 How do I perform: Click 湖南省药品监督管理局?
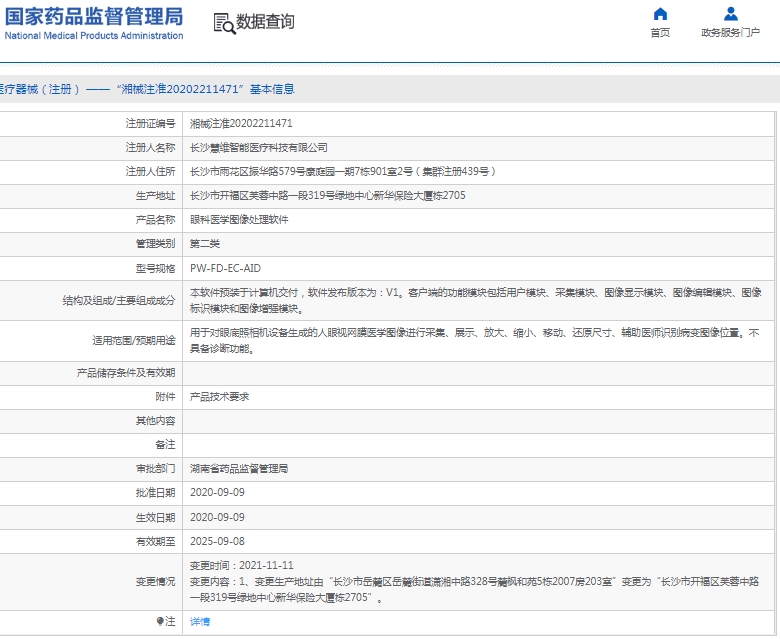239,468
